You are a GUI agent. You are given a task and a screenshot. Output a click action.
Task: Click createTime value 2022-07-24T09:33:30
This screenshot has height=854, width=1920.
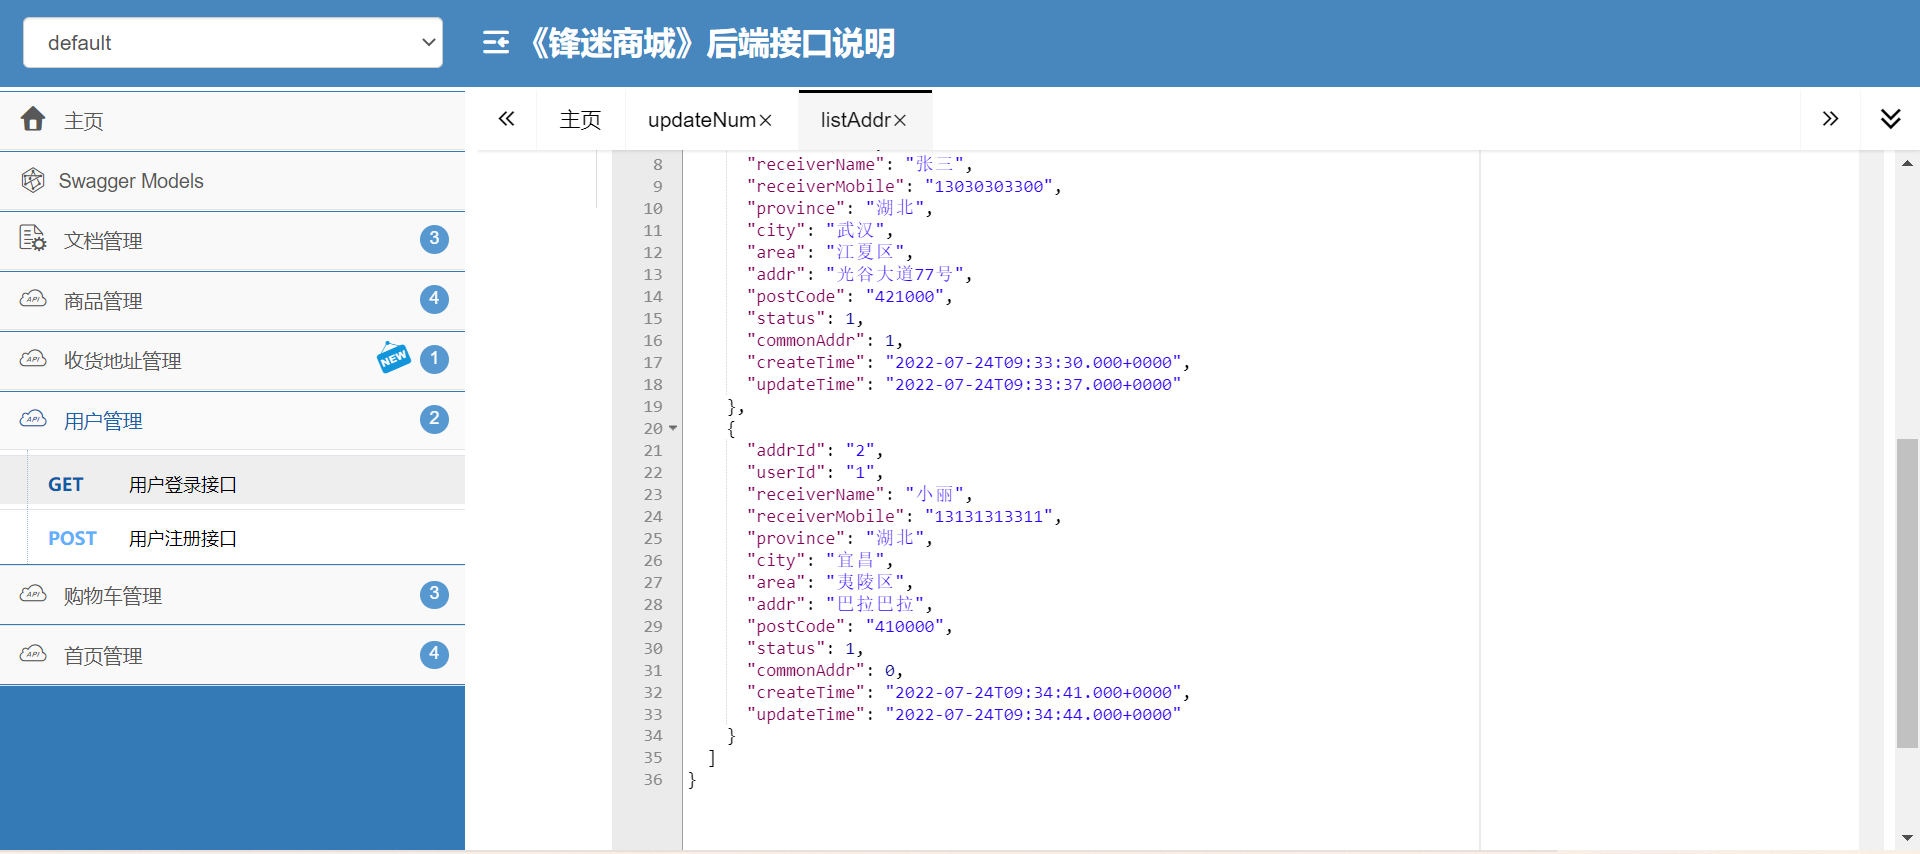tap(1033, 362)
